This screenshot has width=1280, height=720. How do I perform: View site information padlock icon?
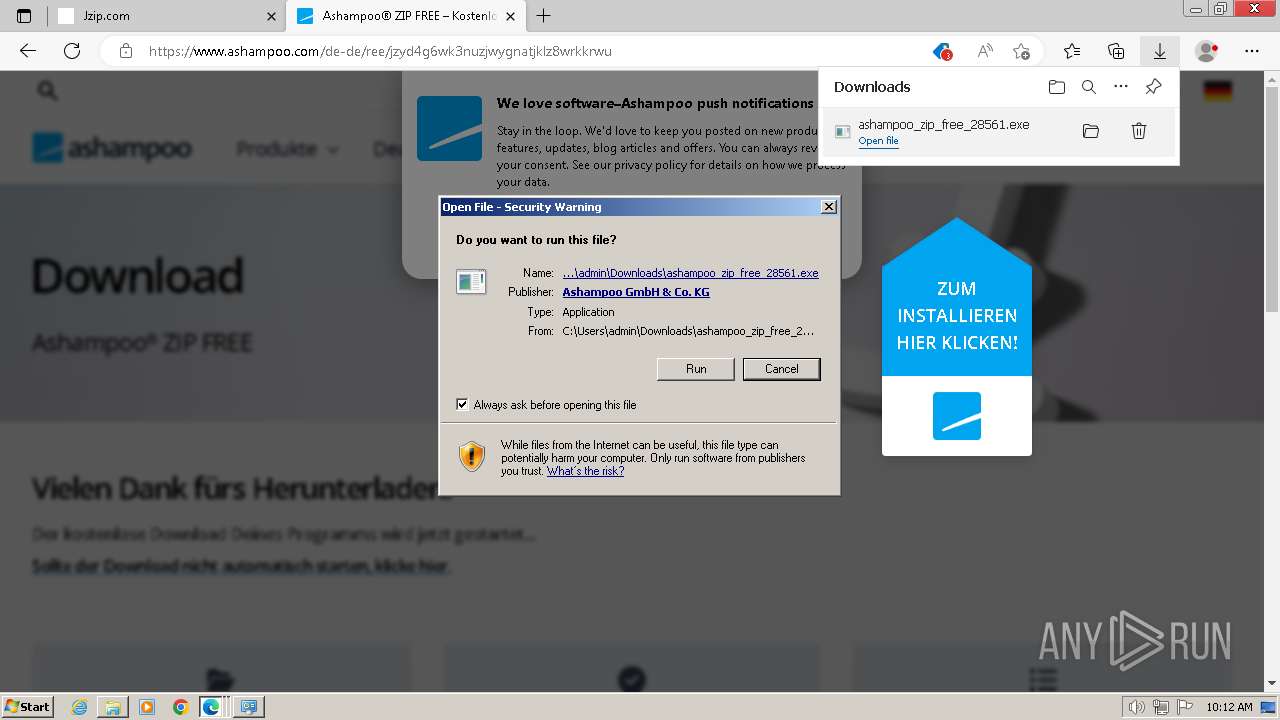click(125, 51)
